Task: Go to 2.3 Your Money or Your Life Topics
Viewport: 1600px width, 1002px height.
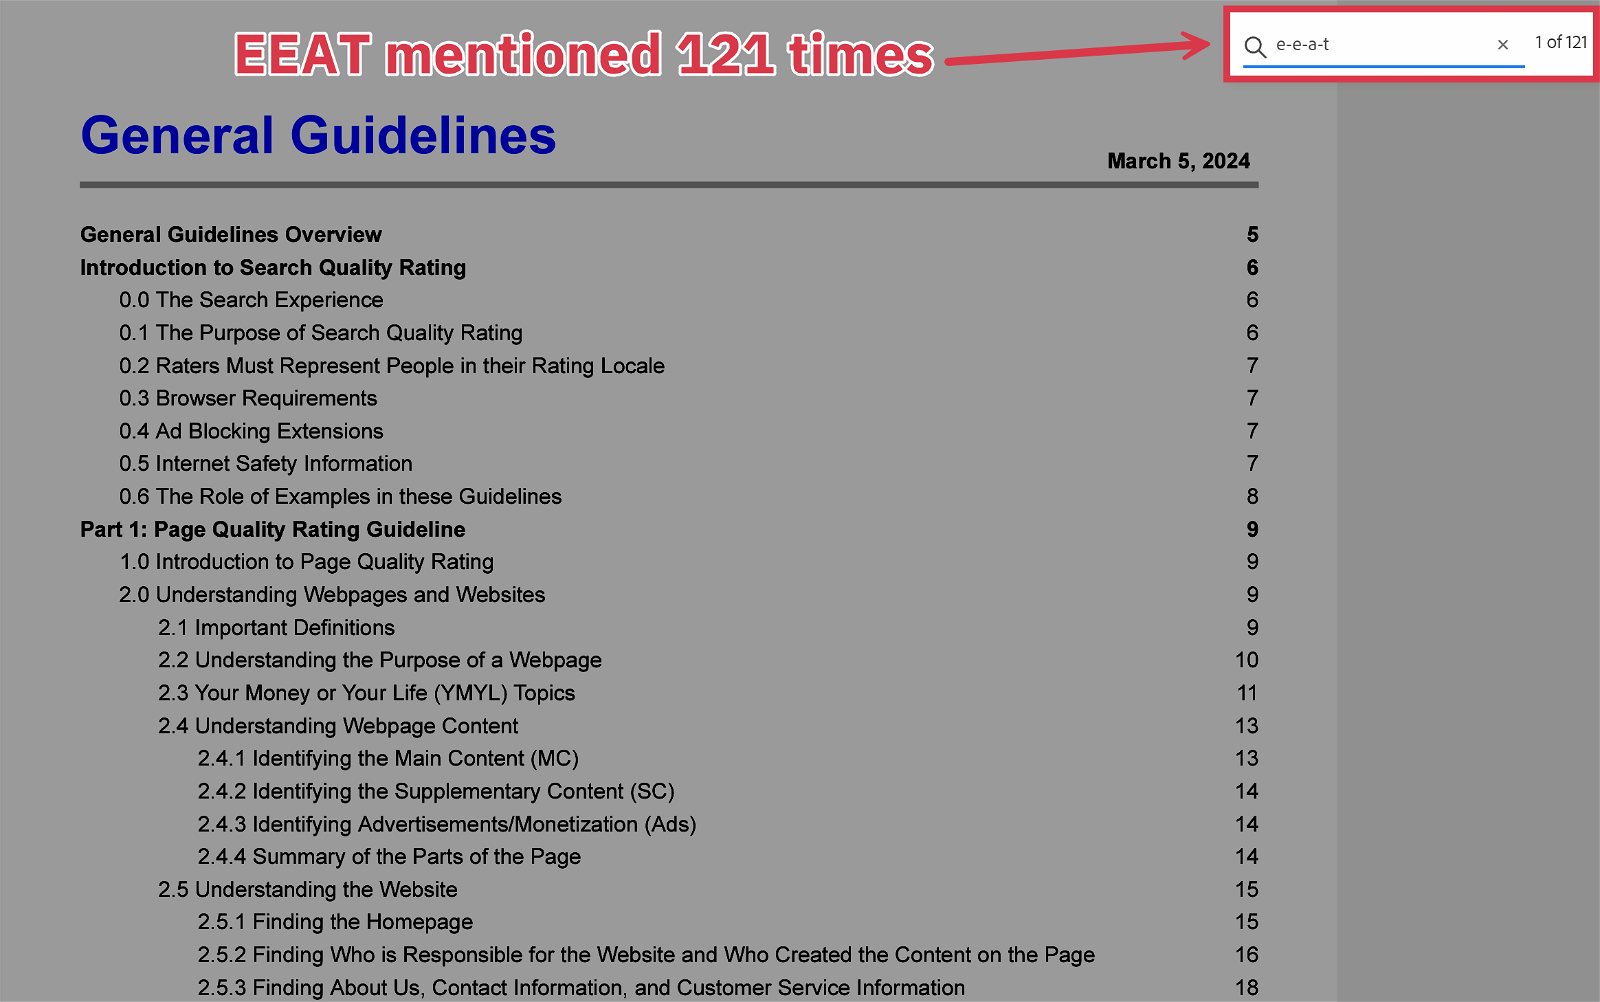Action: (x=366, y=693)
